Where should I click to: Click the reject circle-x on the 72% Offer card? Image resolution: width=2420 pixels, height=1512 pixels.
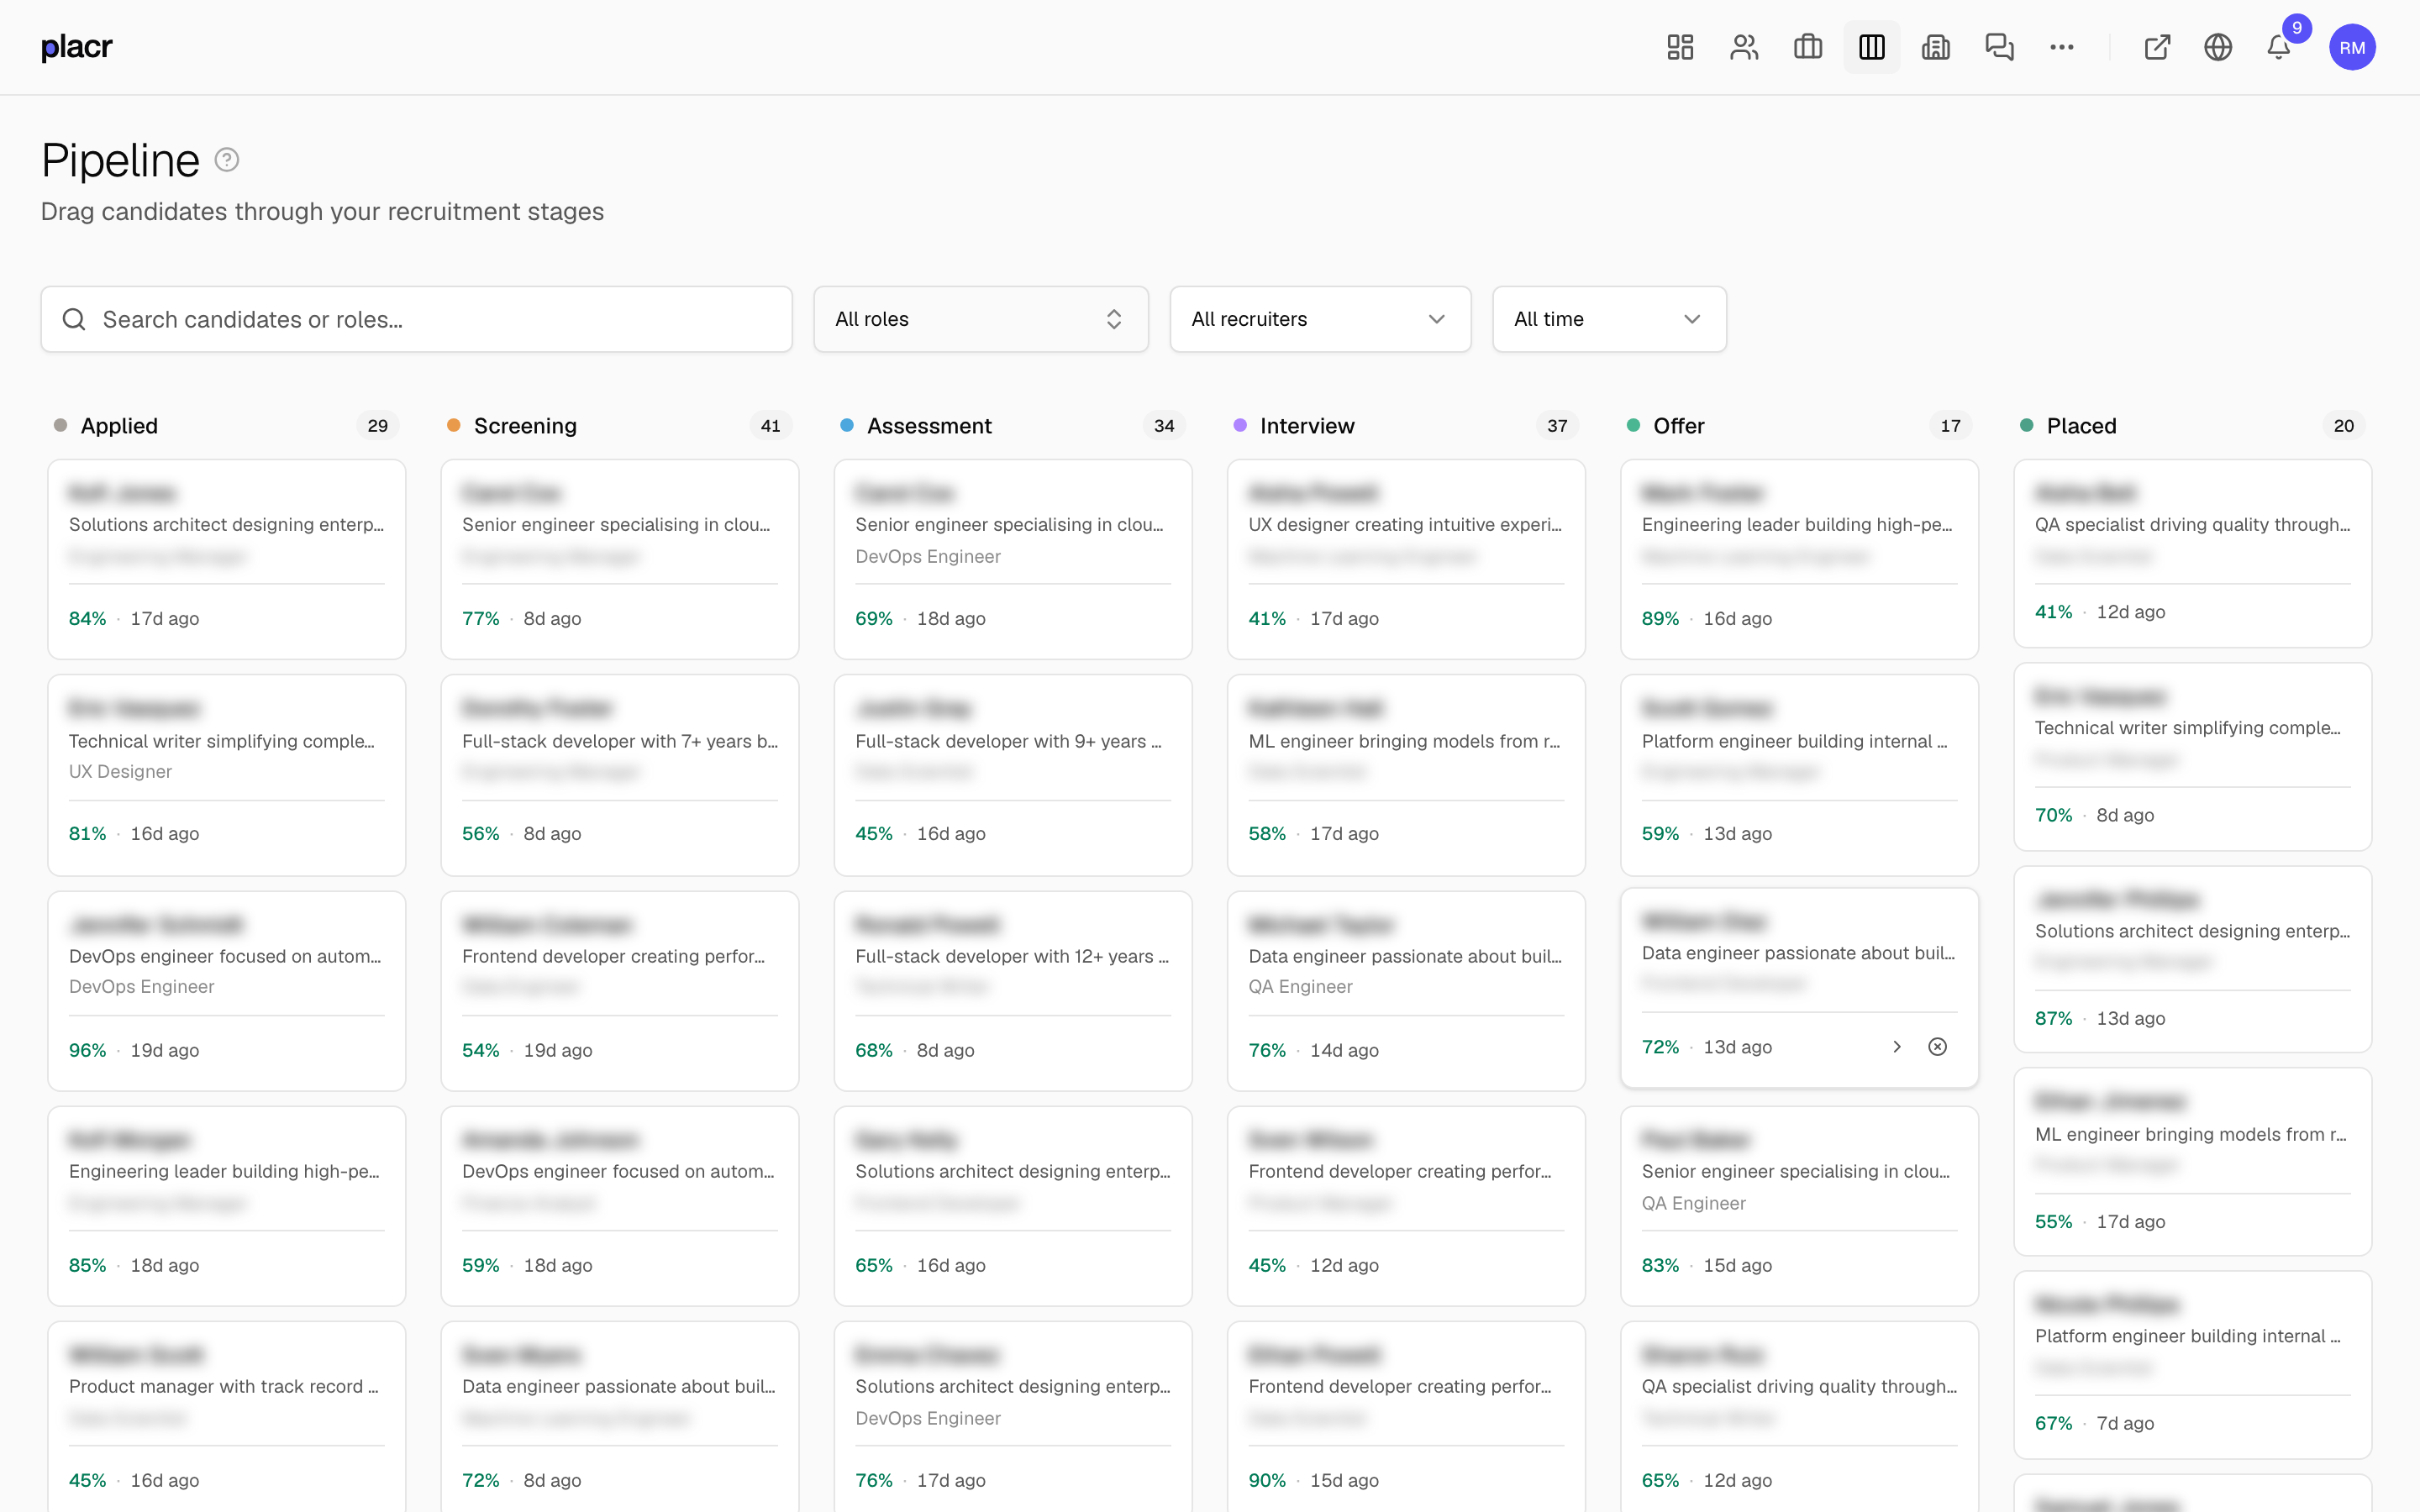pyautogui.click(x=1938, y=1047)
